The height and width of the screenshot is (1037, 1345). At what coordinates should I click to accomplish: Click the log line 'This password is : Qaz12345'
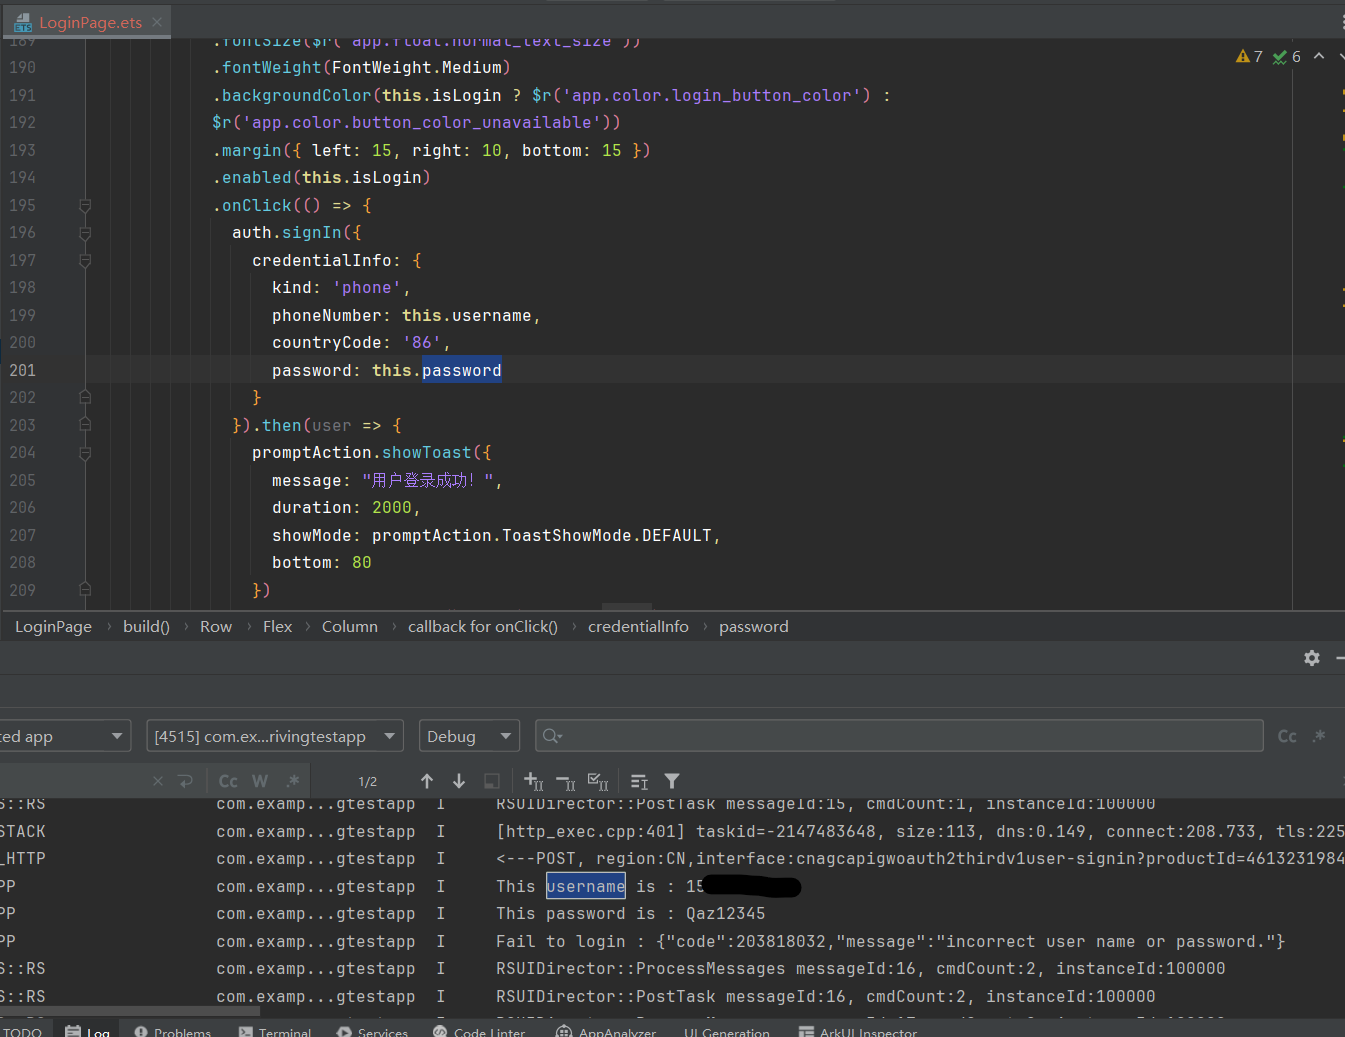tap(631, 914)
